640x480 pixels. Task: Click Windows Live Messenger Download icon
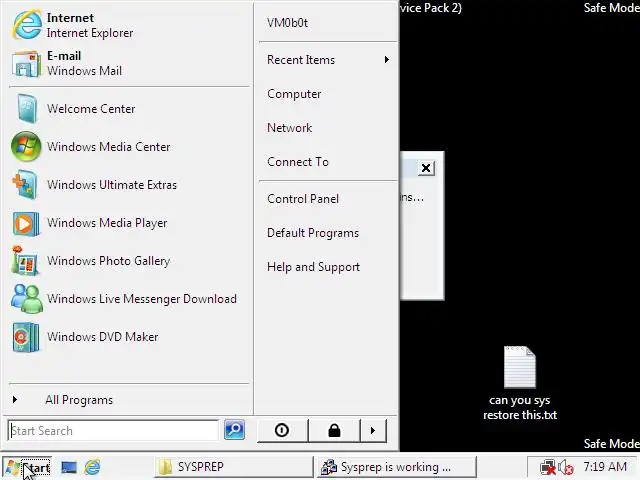click(27, 298)
